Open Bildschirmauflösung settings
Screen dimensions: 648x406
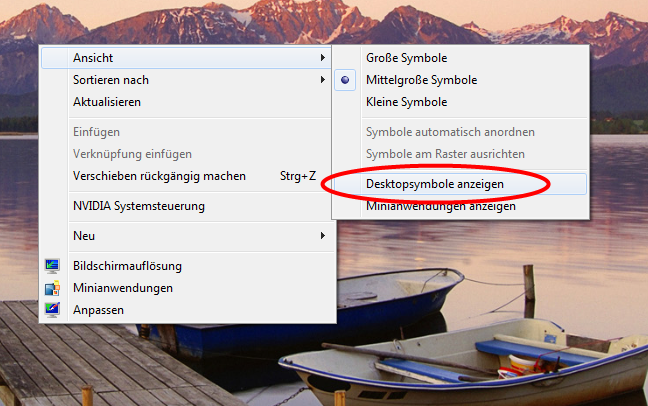pos(186,266)
